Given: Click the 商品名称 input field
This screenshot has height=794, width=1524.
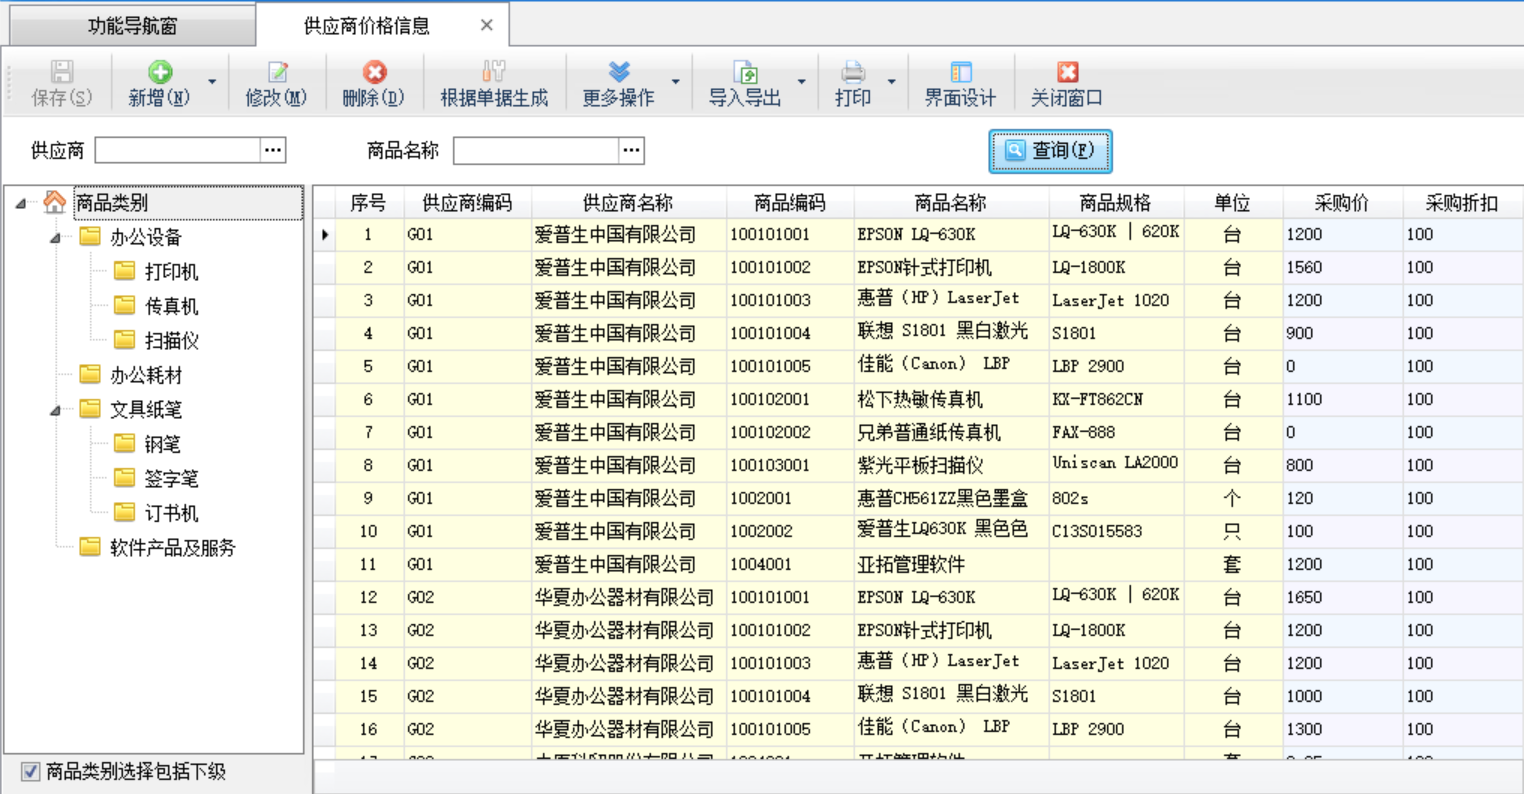Looking at the screenshot, I should [536, 150].
